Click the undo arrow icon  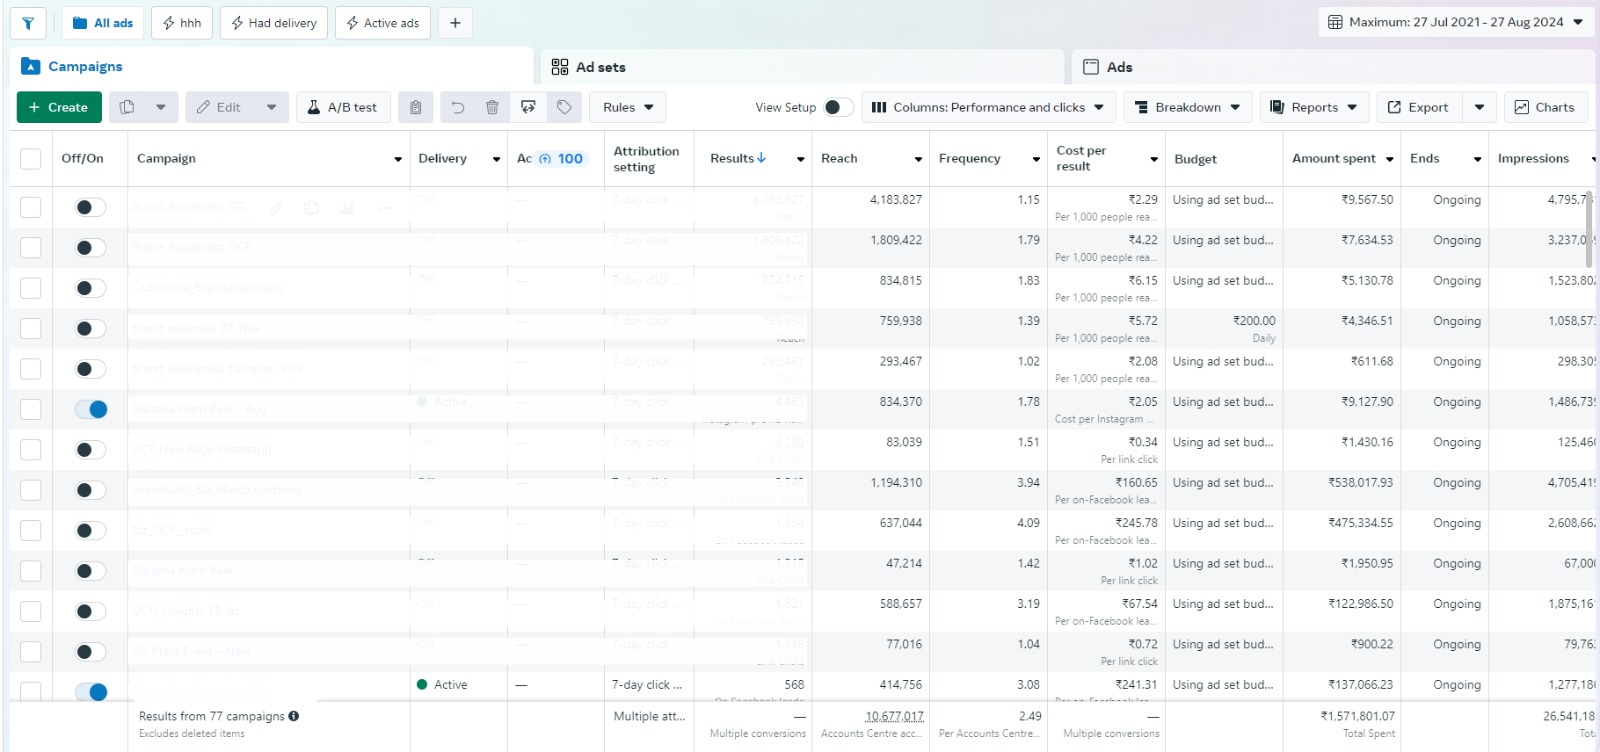pyautogui.click(x=458, y=107)
